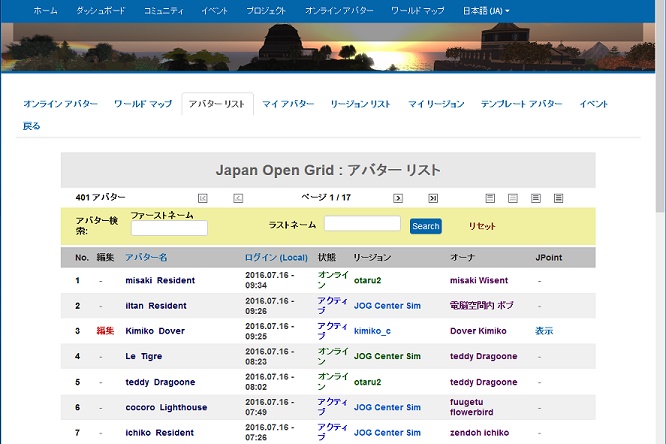
Task: Open コミュニティ in the top navigation
Action: [164, 11]
